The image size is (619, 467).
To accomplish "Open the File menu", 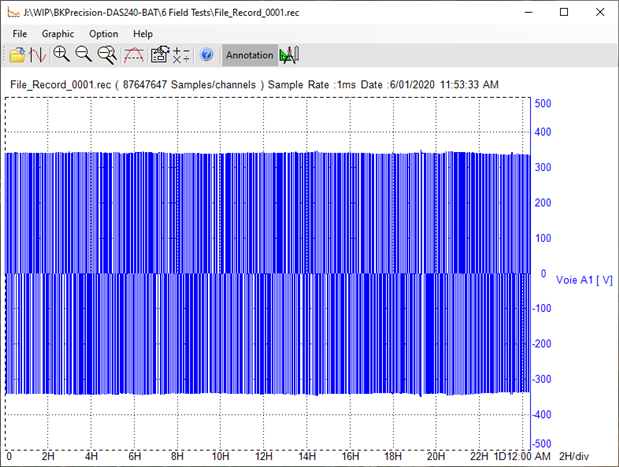I will (20, 34).
